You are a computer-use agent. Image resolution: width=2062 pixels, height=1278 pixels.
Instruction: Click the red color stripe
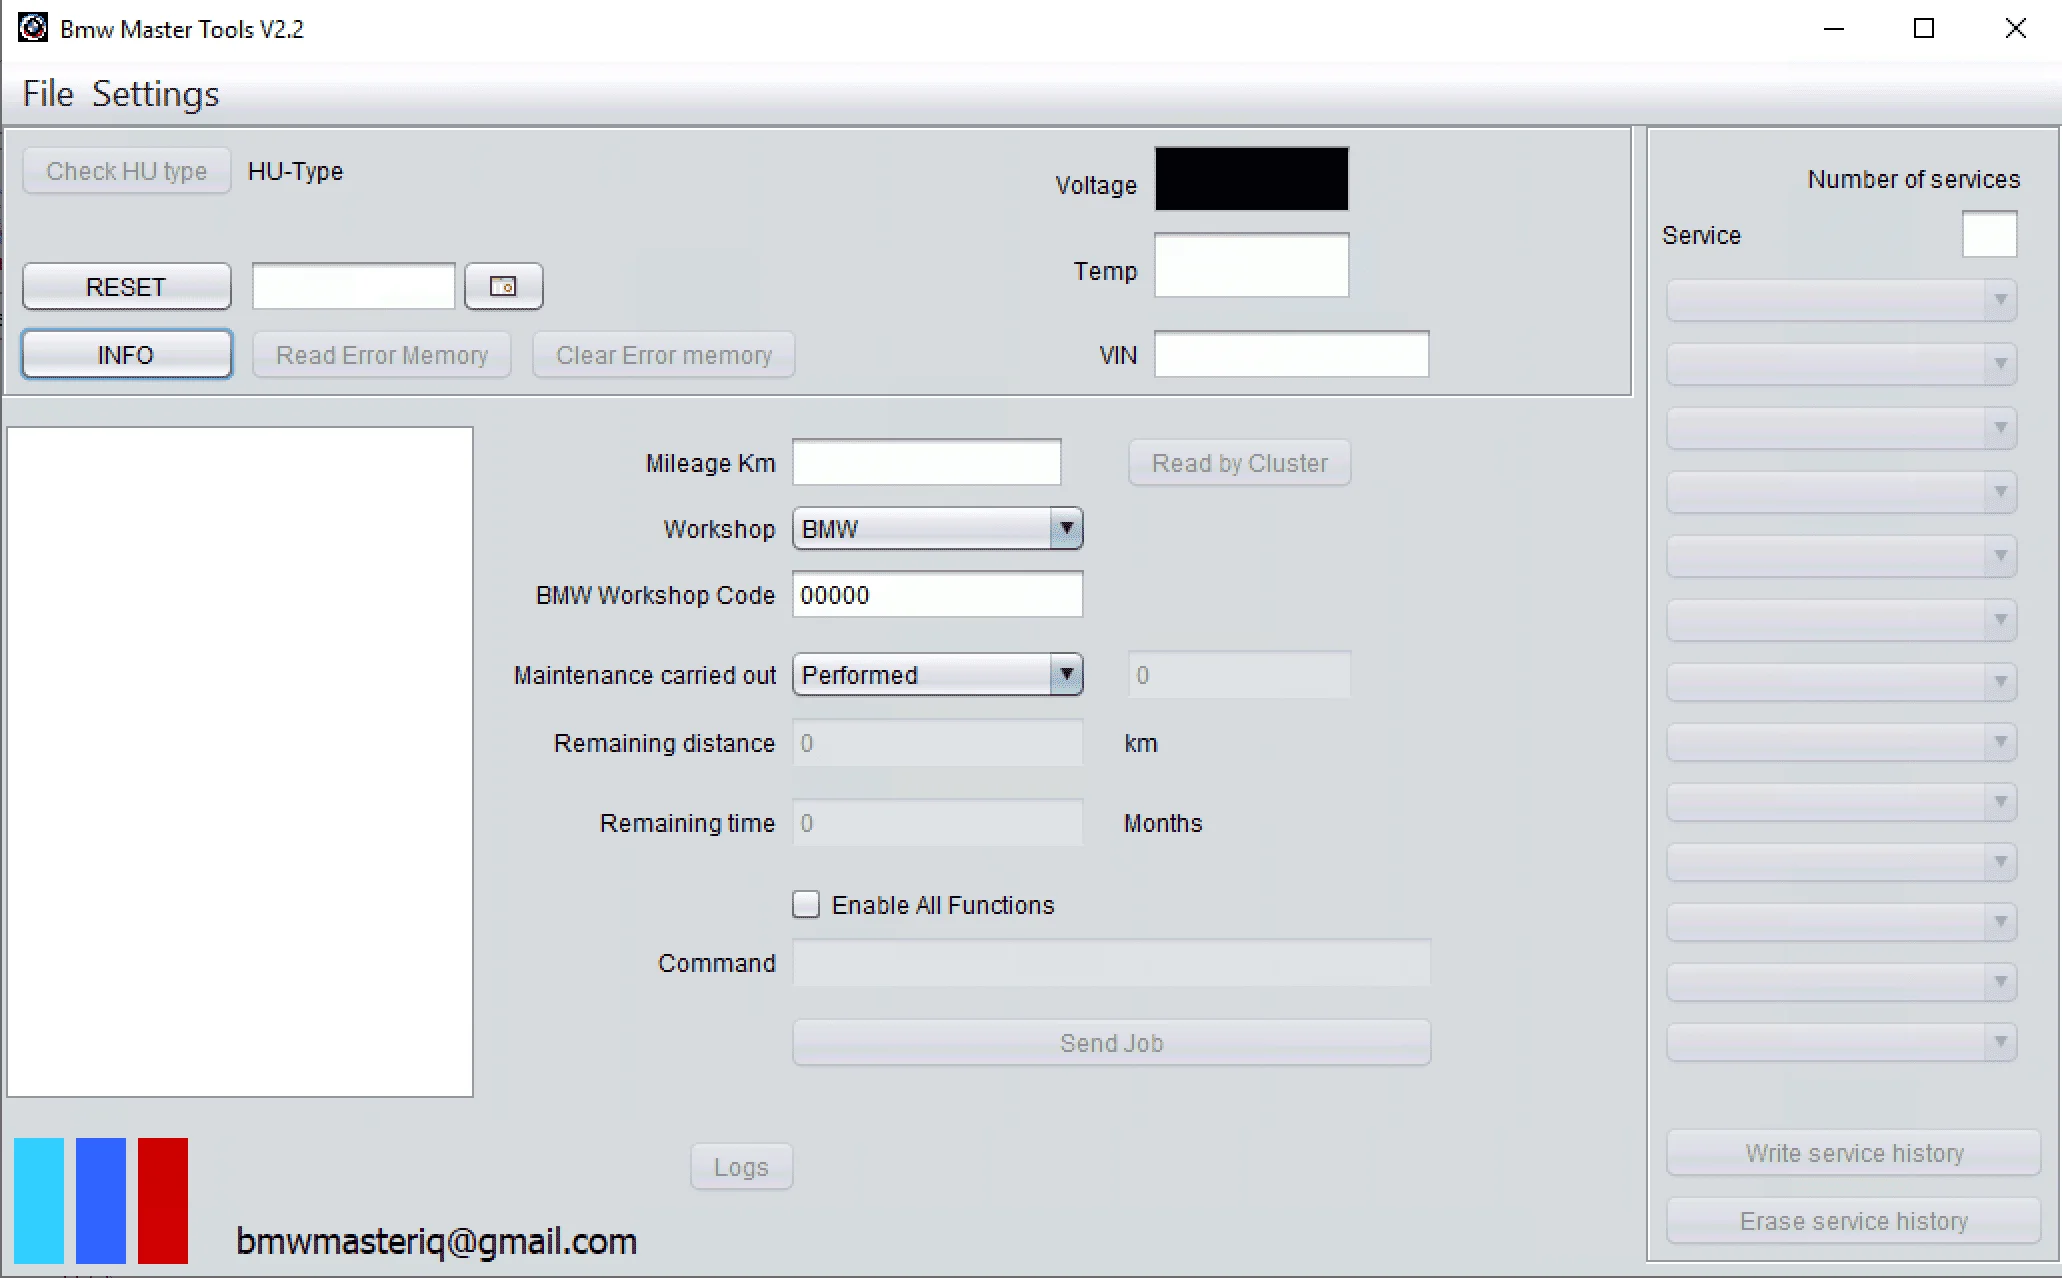point(163,1200)
